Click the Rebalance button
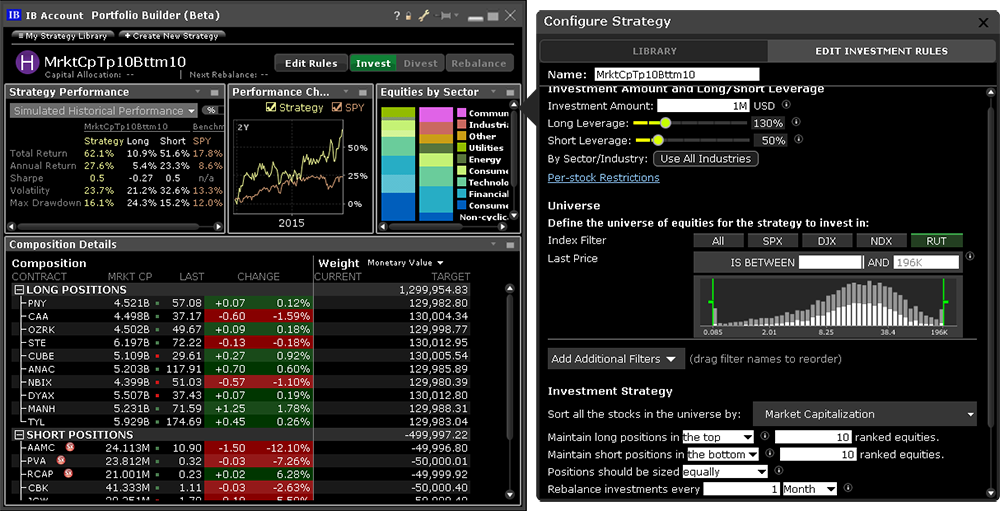 click(x=478, y=63)
